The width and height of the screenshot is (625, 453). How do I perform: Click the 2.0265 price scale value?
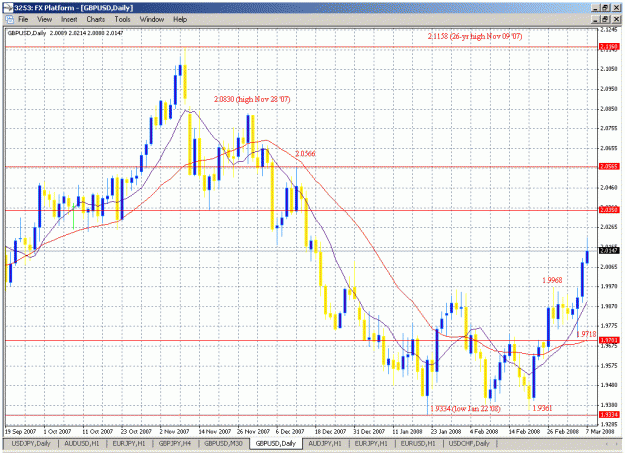point(609,227)
